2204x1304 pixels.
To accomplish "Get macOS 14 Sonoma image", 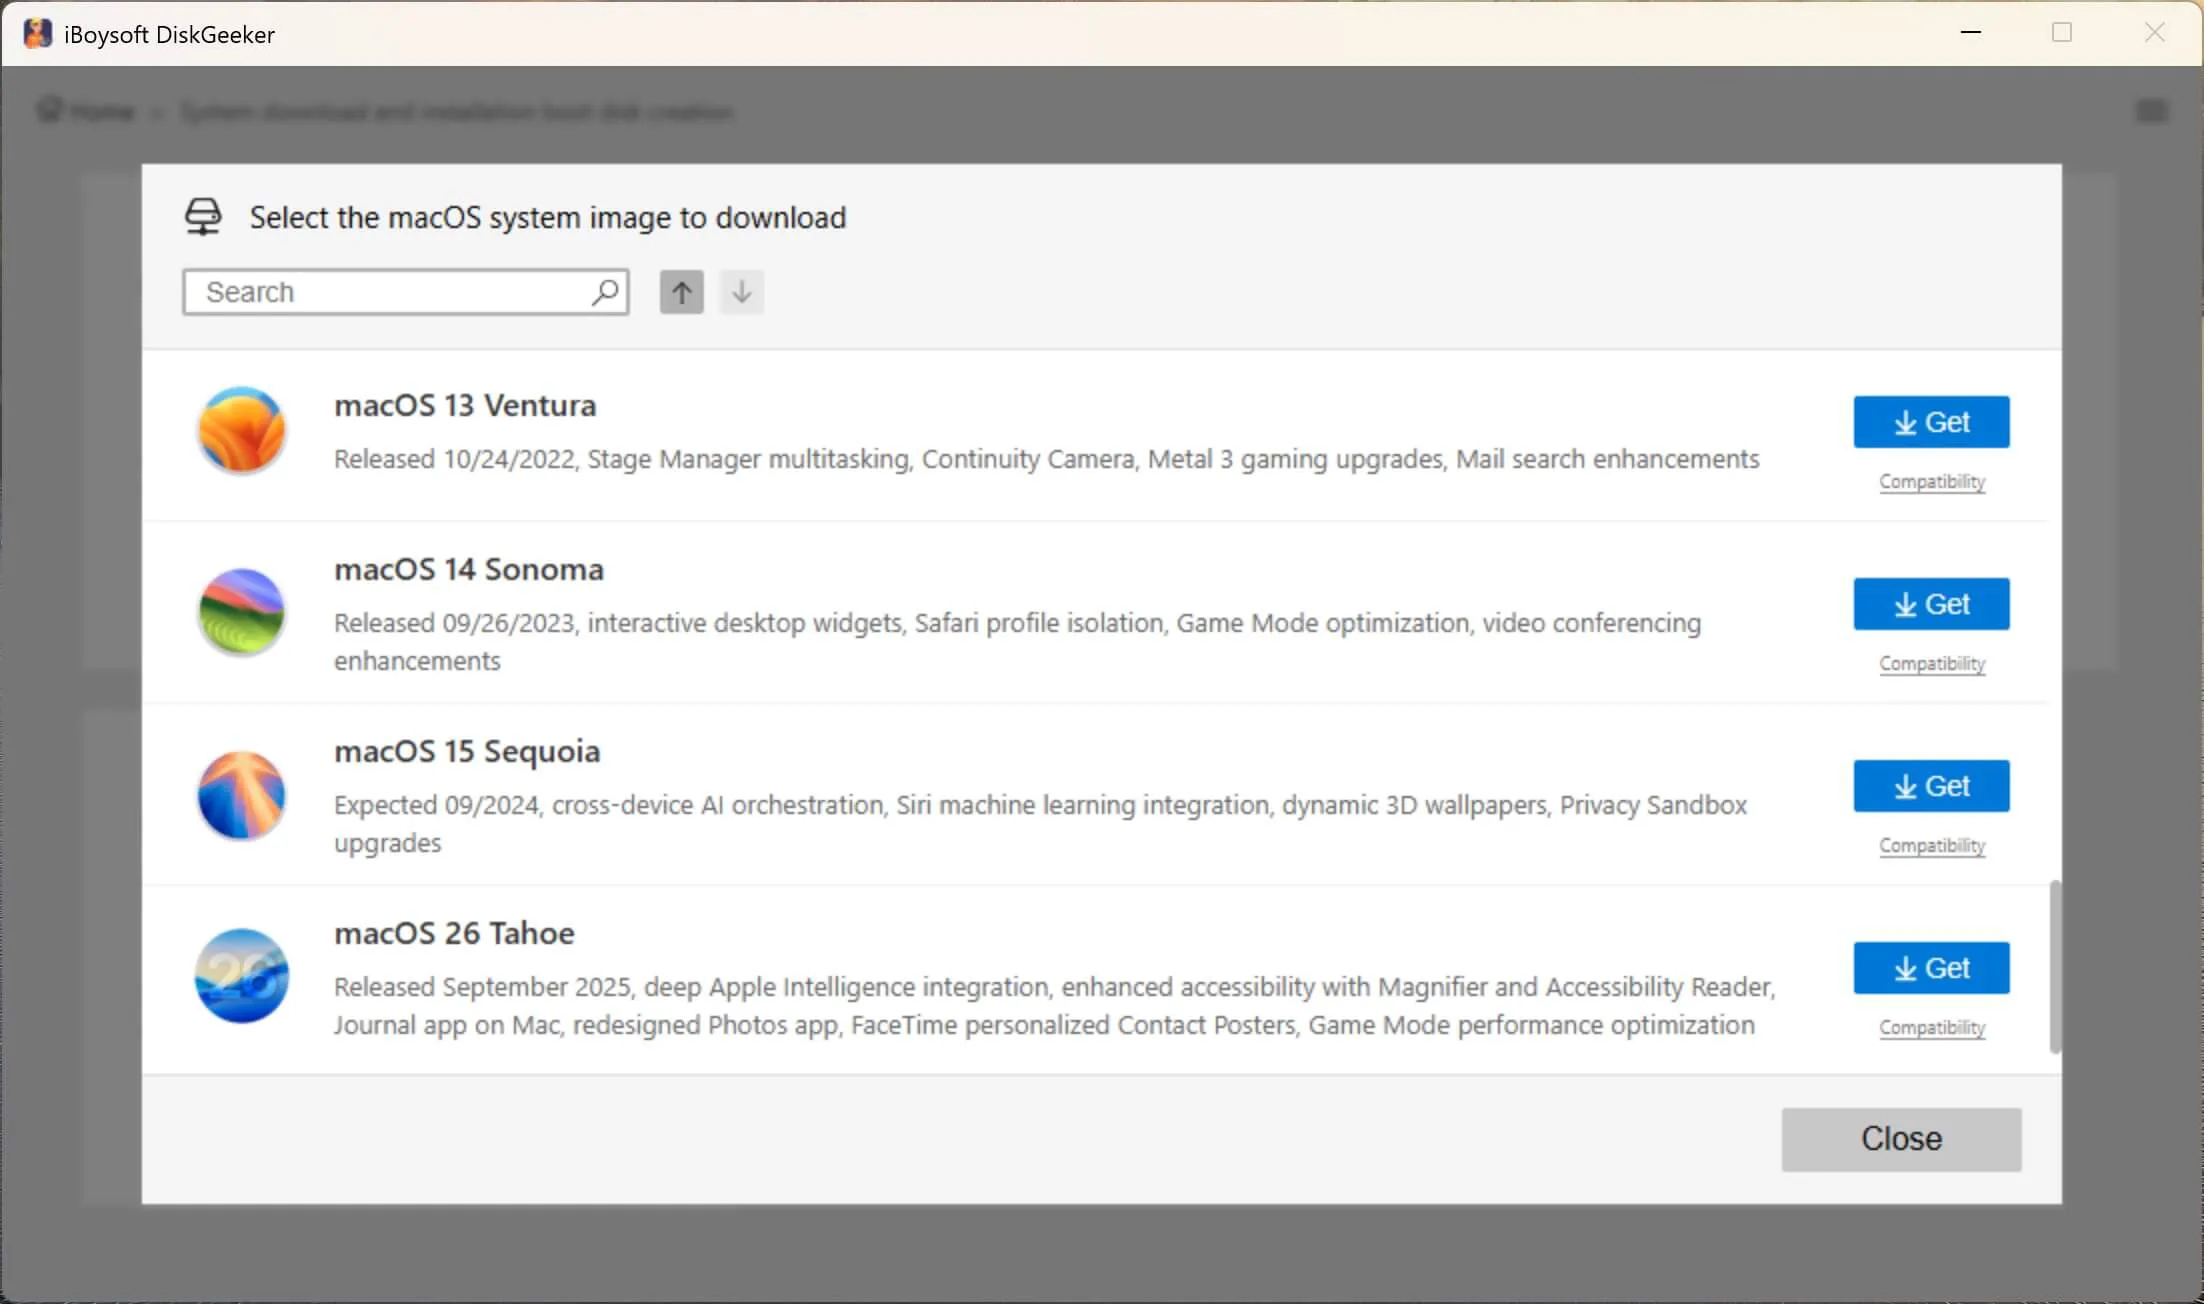I will coord(1931,604).
